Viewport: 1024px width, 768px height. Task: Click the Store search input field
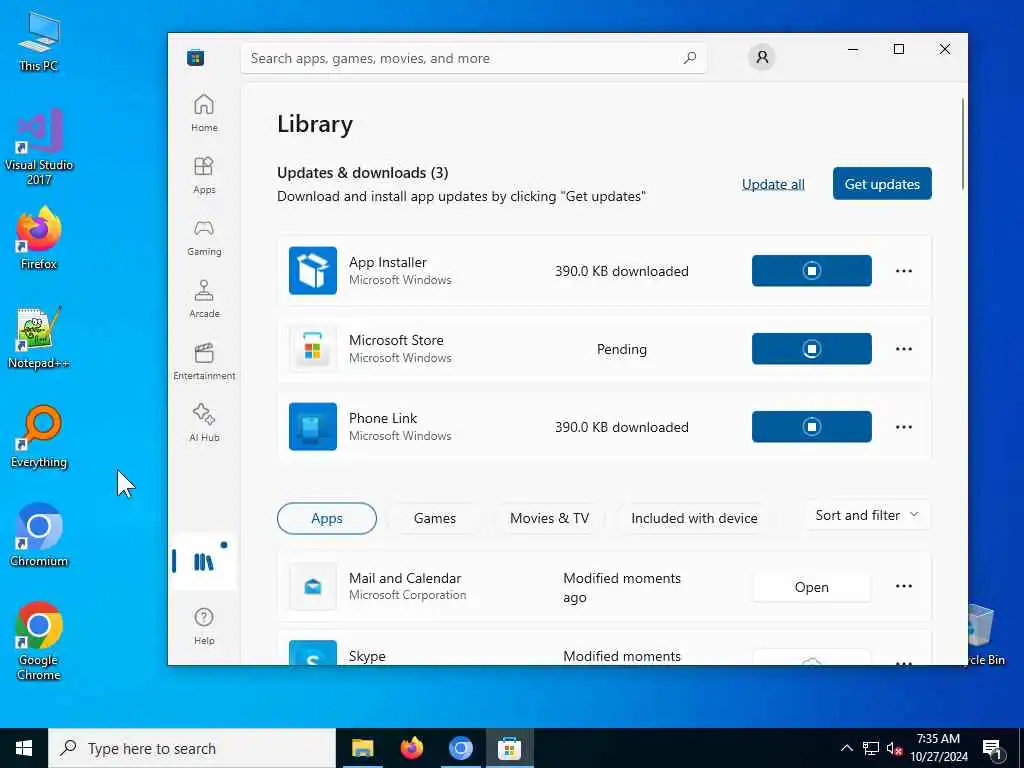coord(473,58)
